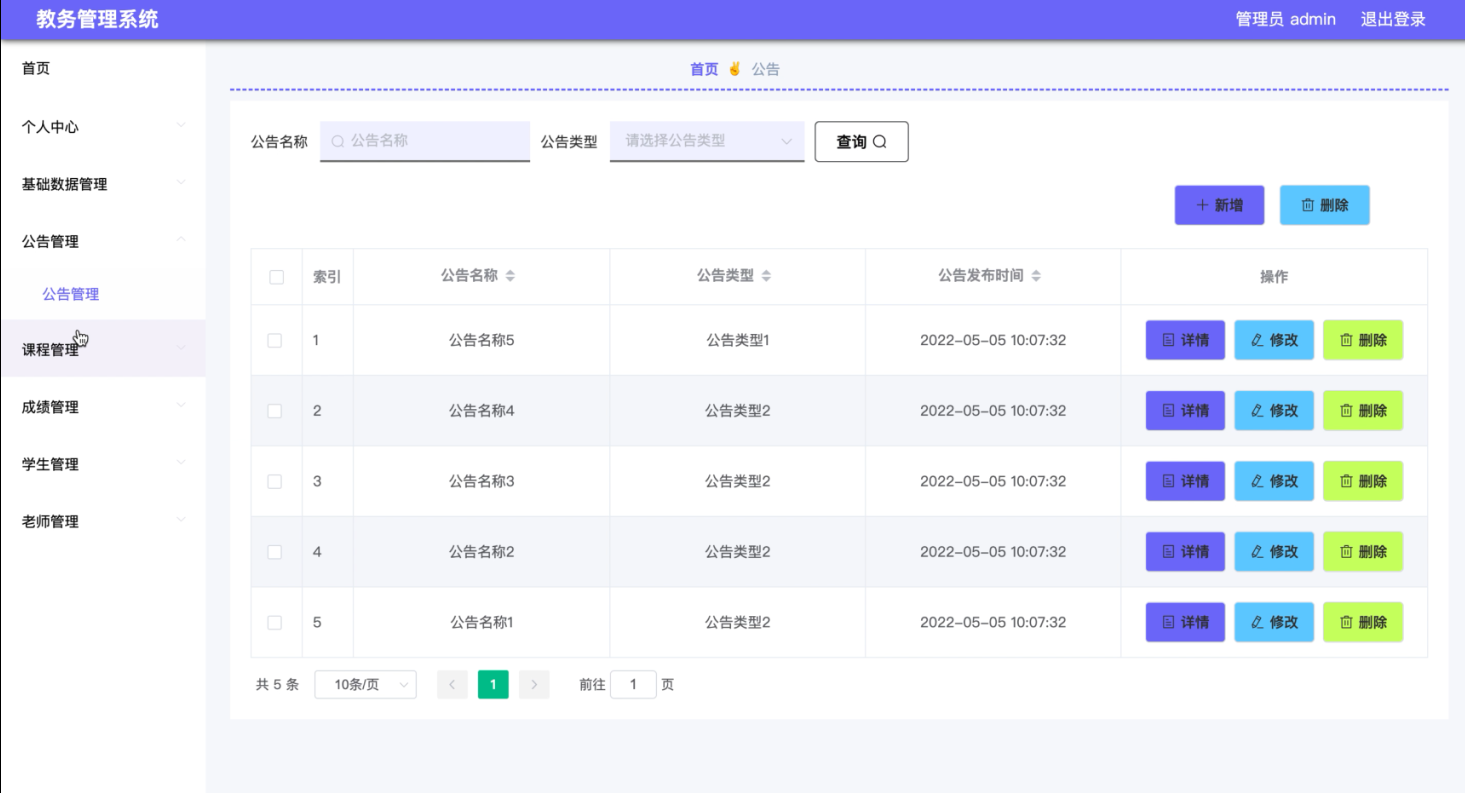Check the row checkbox for 公告名称4
The height and width of the screenshot is (793, 1465).
275,411
